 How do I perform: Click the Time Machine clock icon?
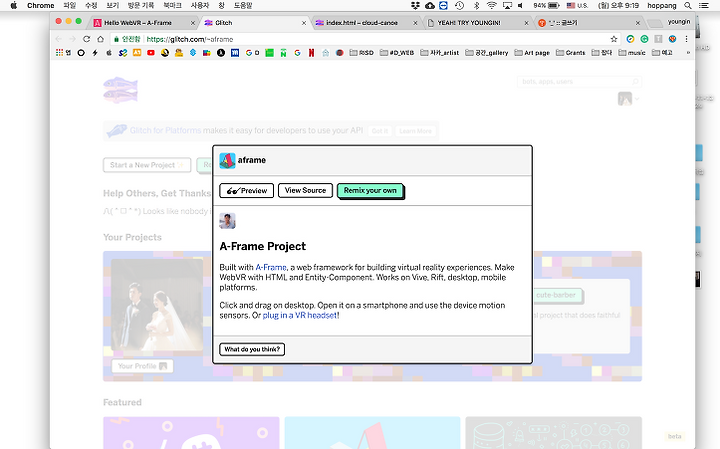[460, 6]
